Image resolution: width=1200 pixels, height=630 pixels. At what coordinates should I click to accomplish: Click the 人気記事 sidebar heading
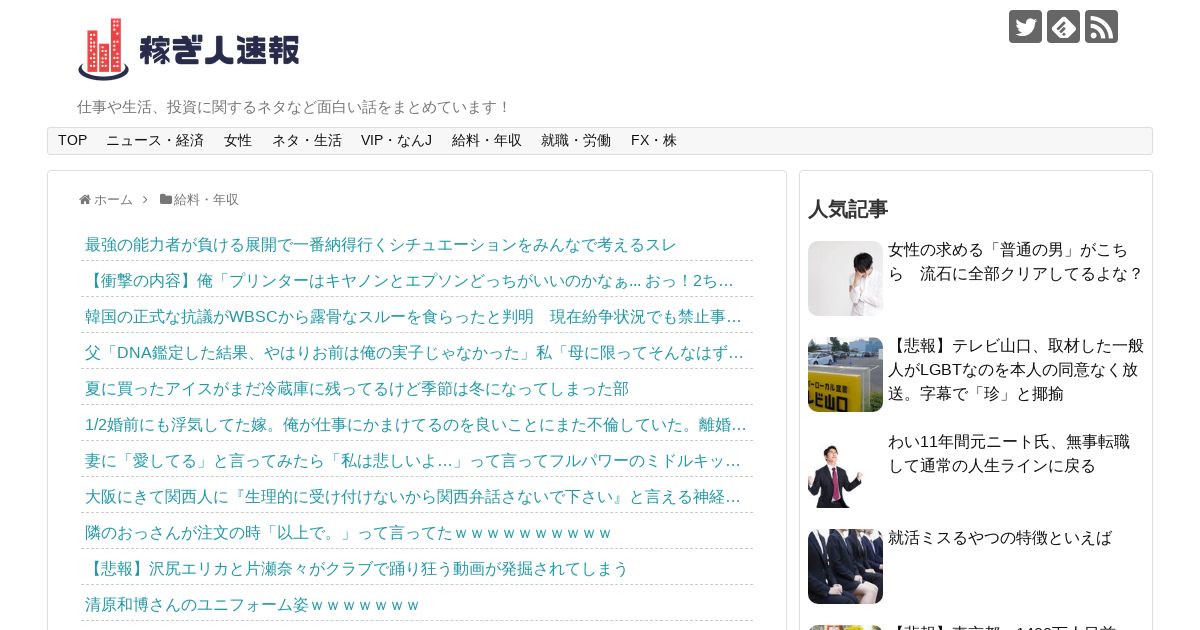click(848, 209)
